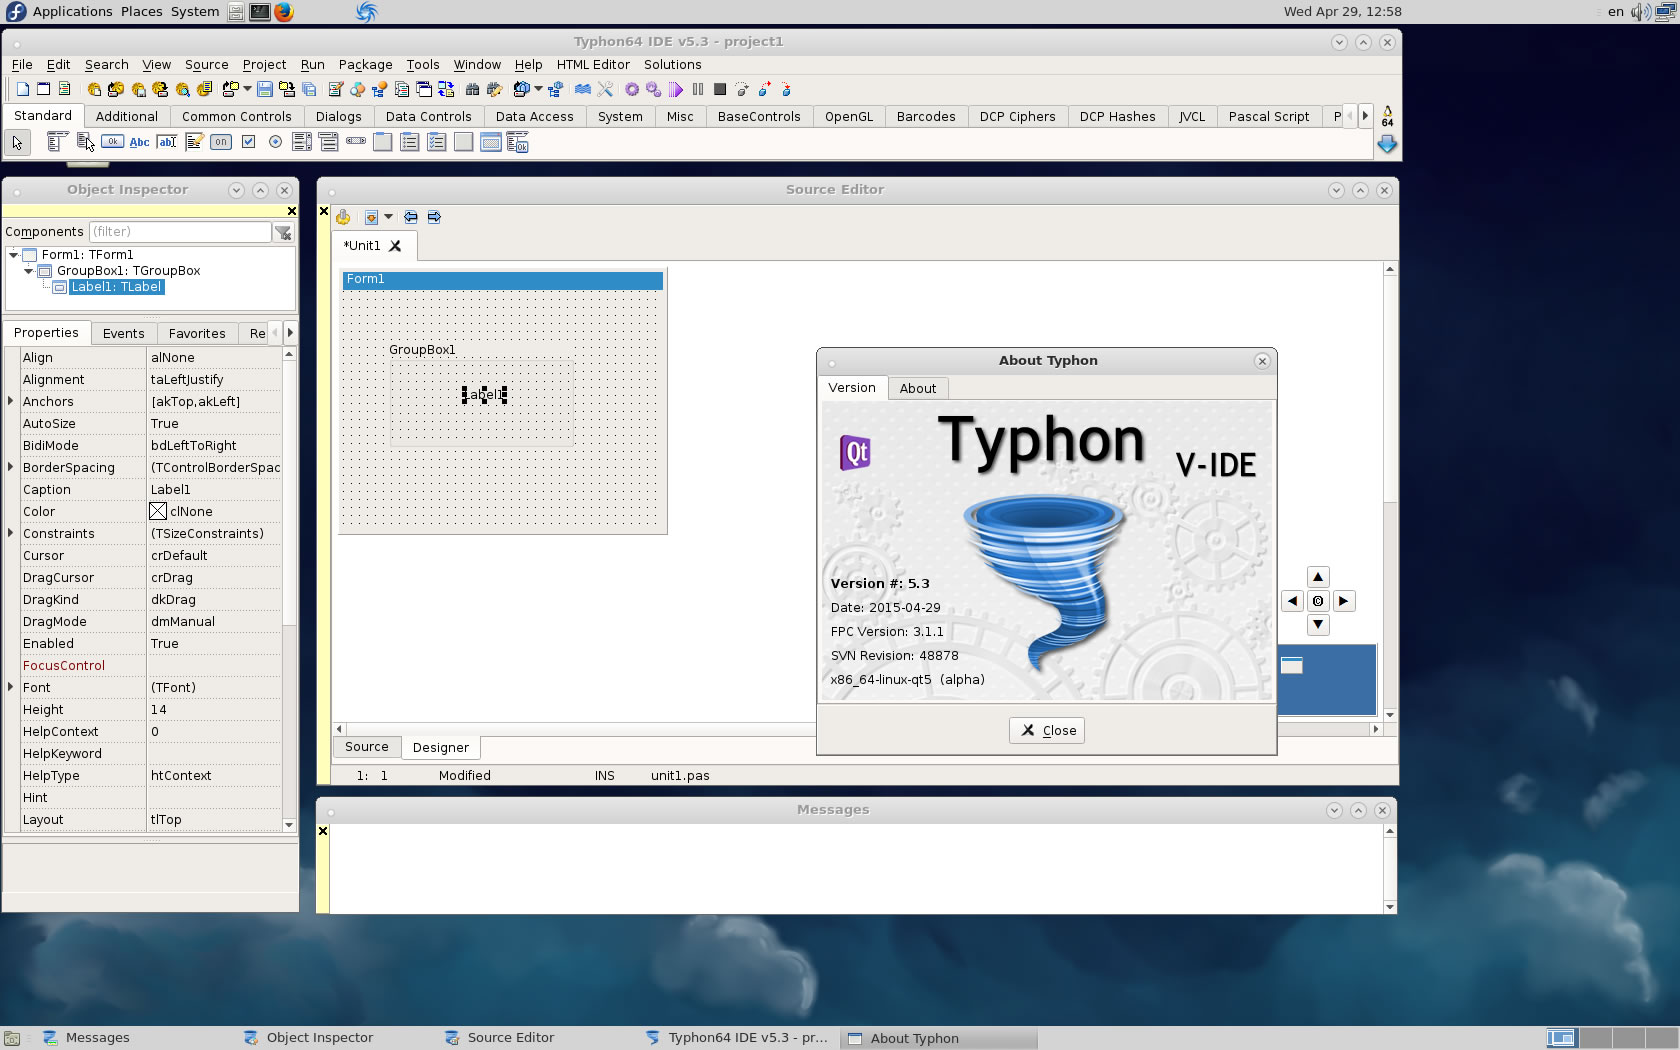
Task: Open the Source Editor toolbar dropdown arrow
Action: pos(389,217)
